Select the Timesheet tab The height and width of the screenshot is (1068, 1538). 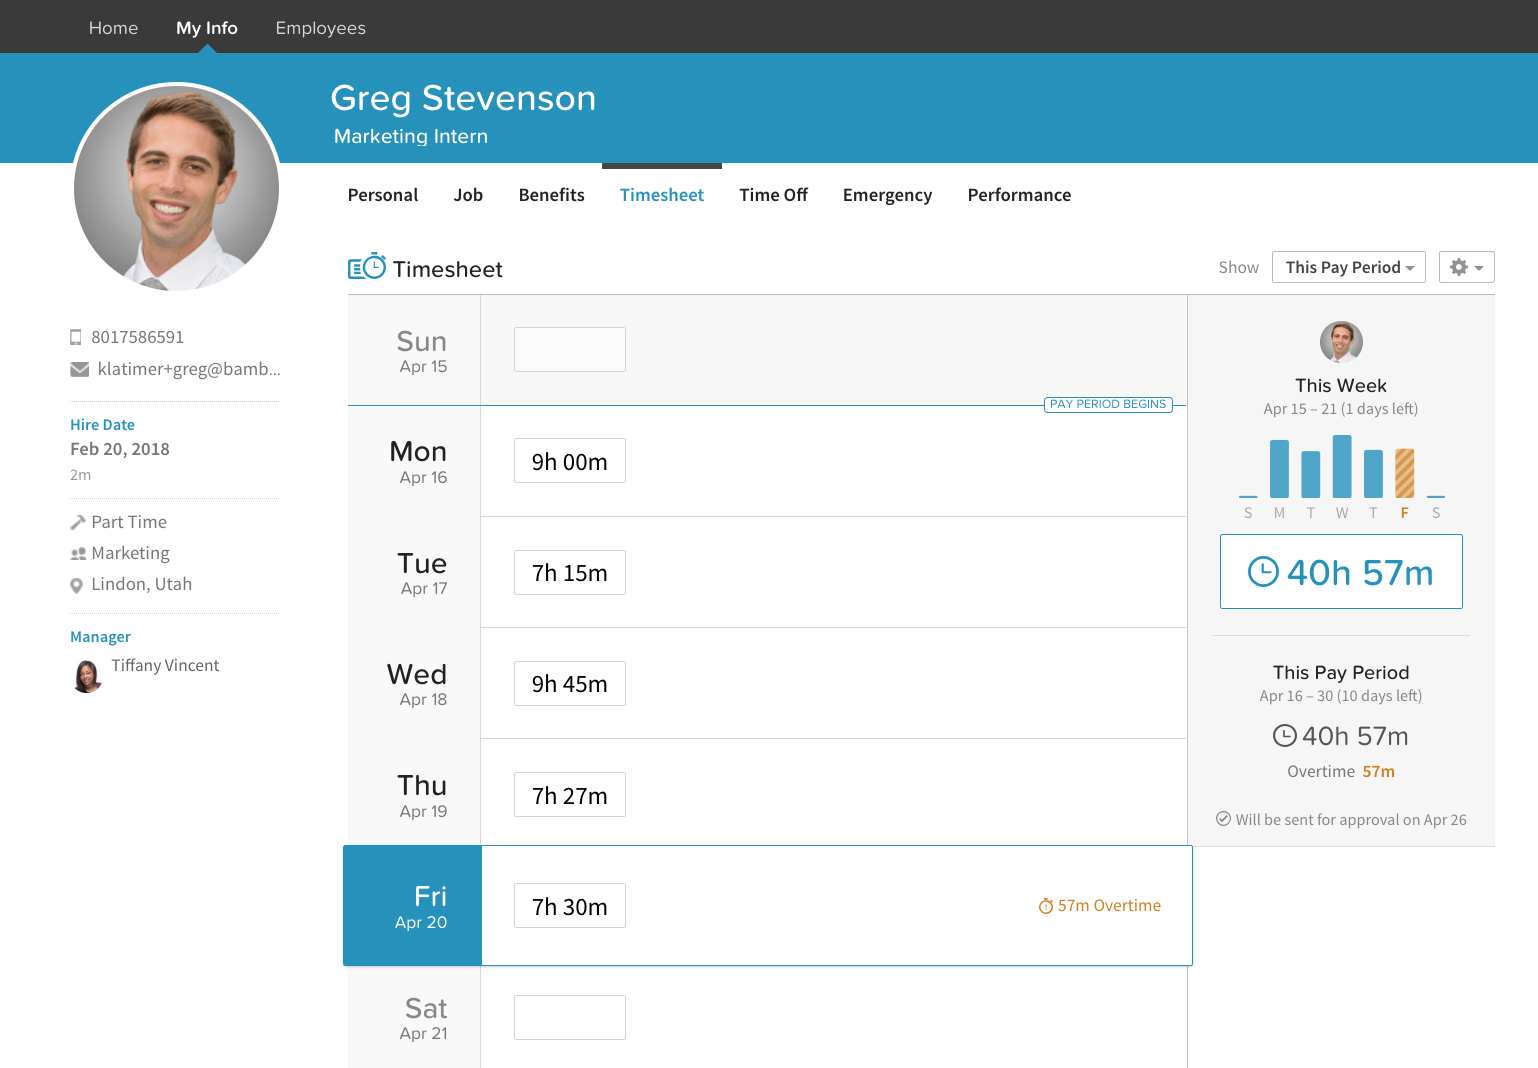pyautogui.click(x=662, y=195)
